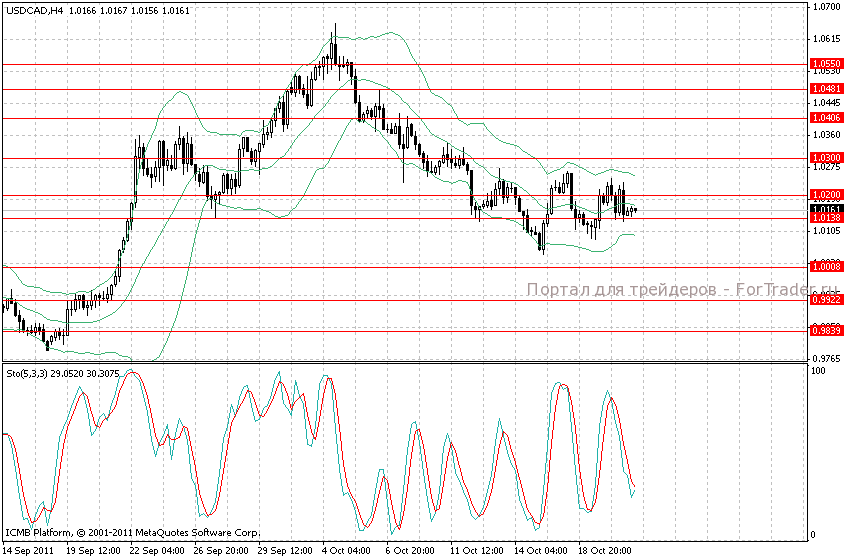Click the 0.9839 red price level label

tap(826, 330)
